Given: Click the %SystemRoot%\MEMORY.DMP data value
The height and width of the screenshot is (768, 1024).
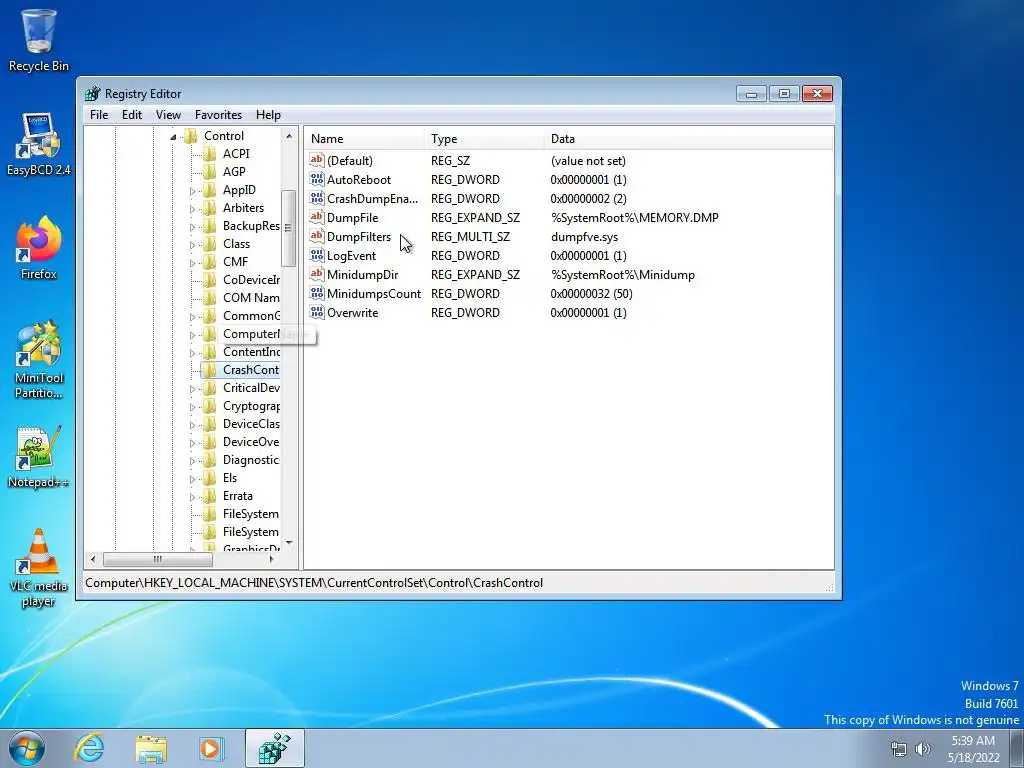Looking at the screenshot, I should [x=635, y=217].
